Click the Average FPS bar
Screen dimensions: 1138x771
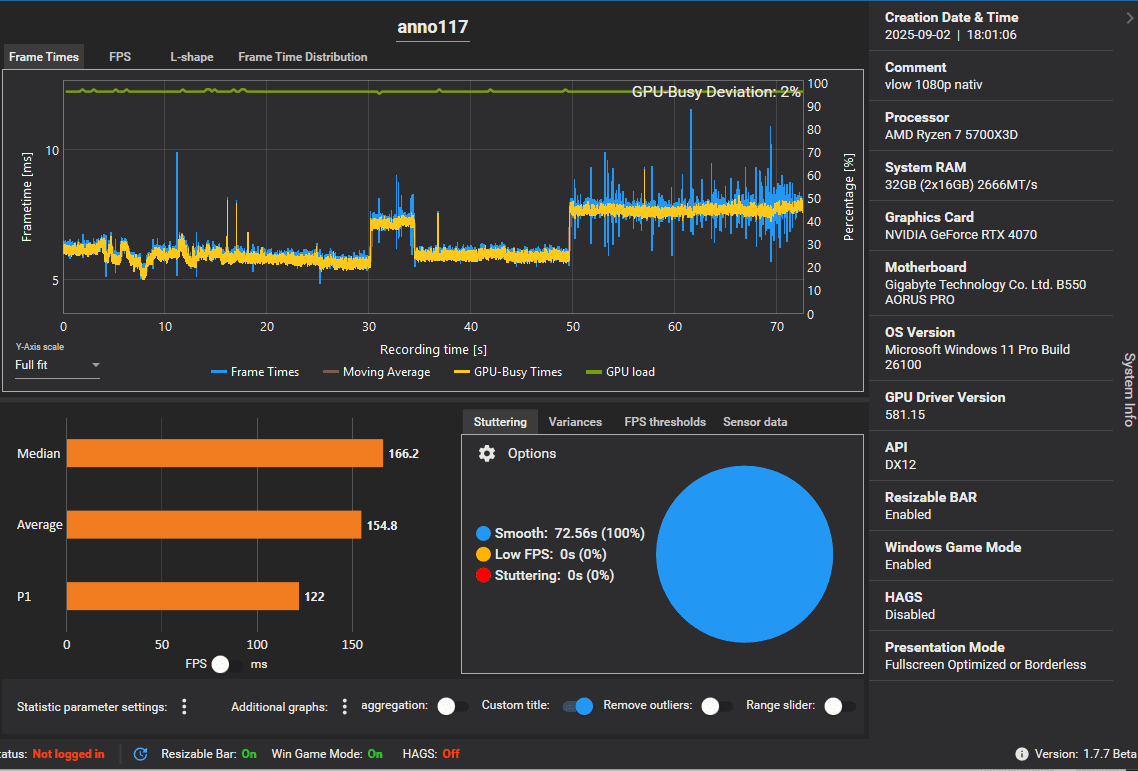(x=214, y=525)
